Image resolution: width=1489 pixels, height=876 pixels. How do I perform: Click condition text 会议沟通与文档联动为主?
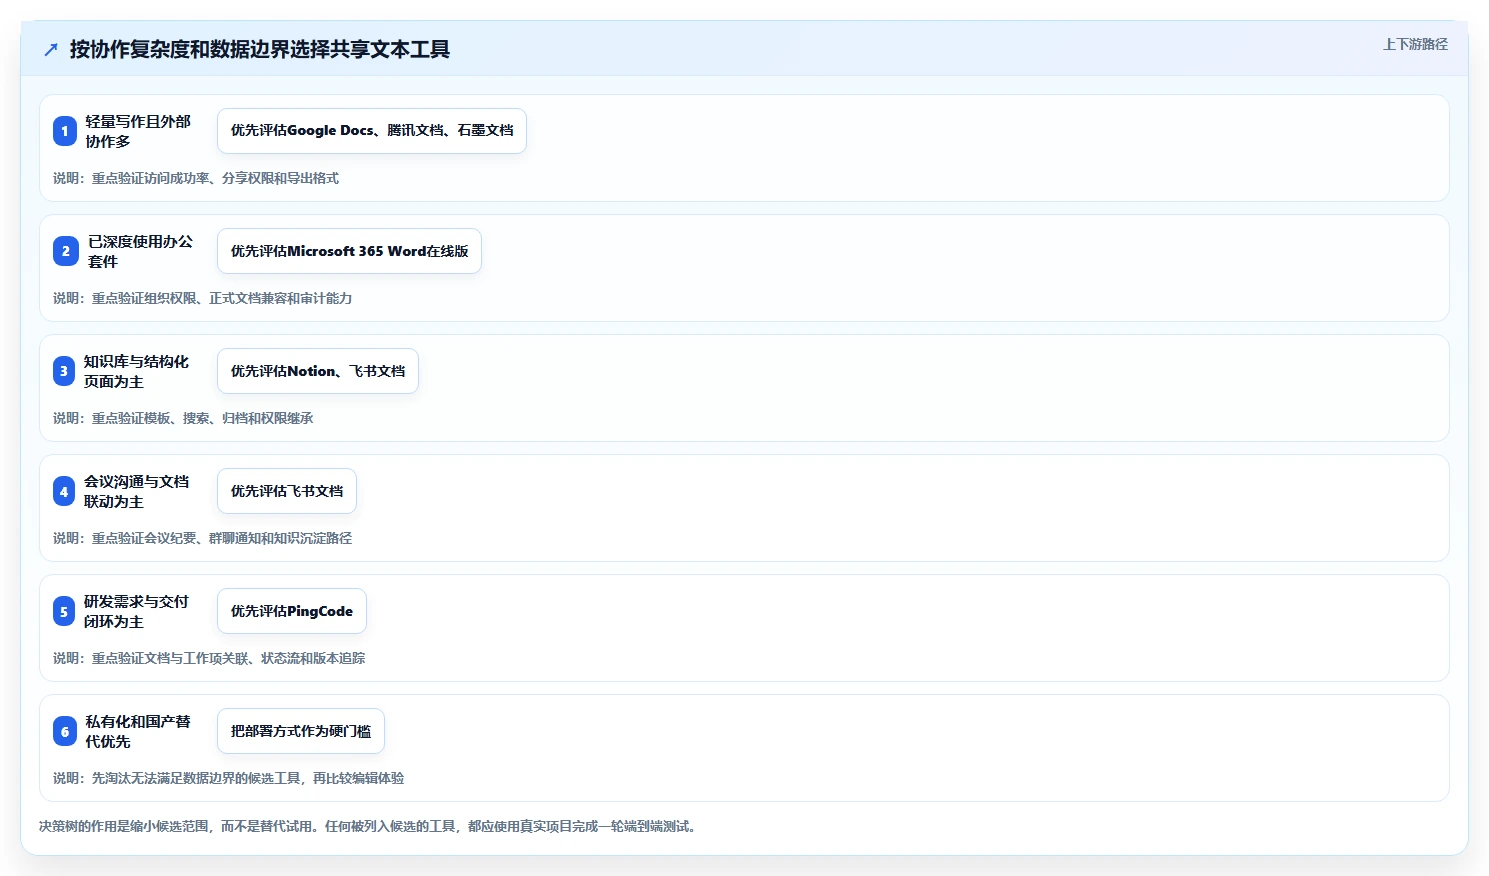coord(136,491)
